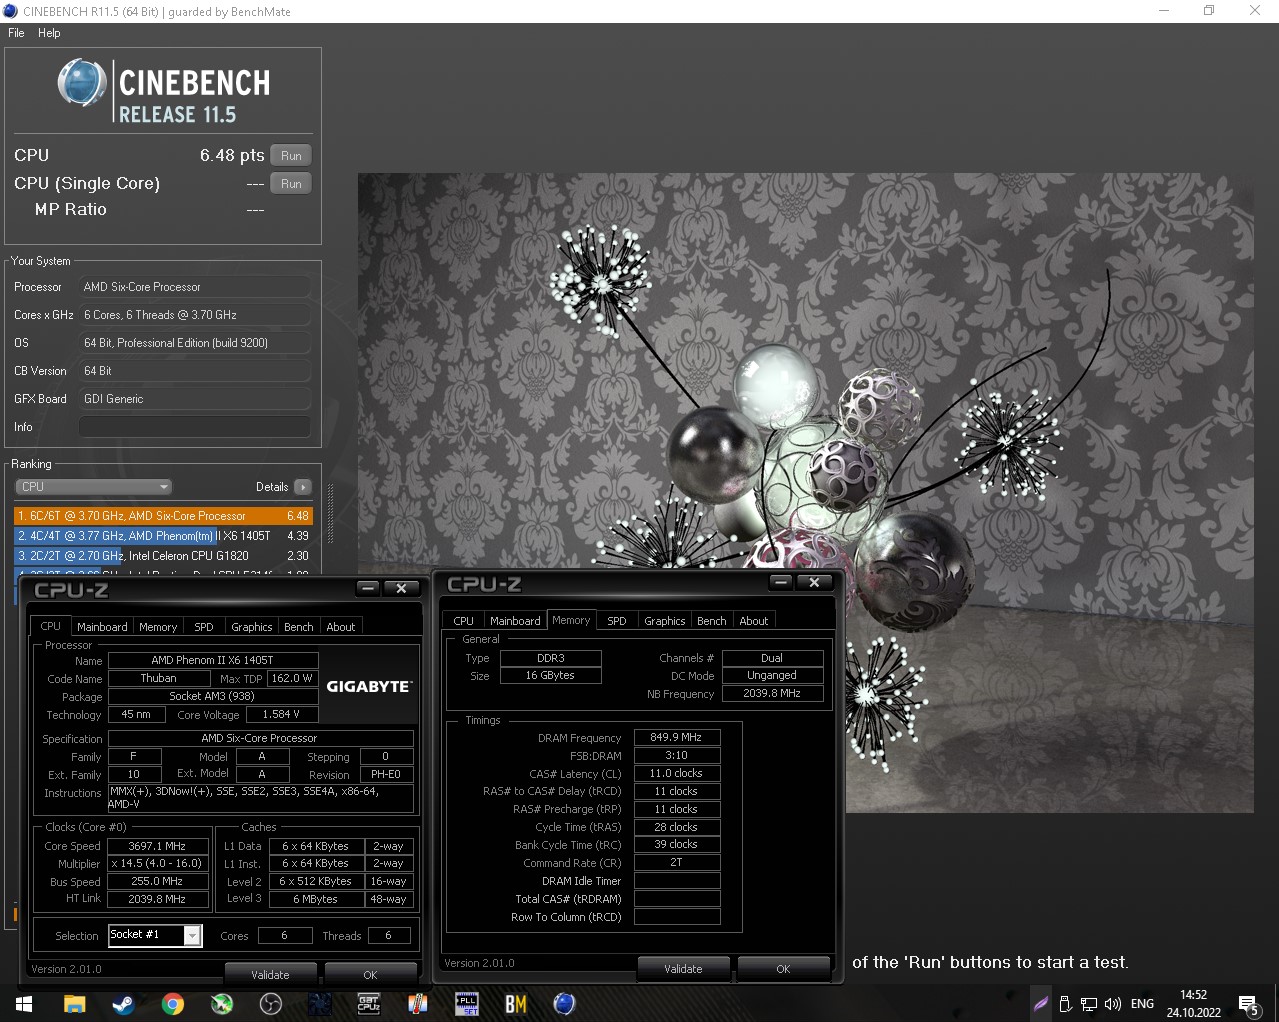
Task: Open the GBT CPU taskbar icon
Action: tap(369, 1004)
